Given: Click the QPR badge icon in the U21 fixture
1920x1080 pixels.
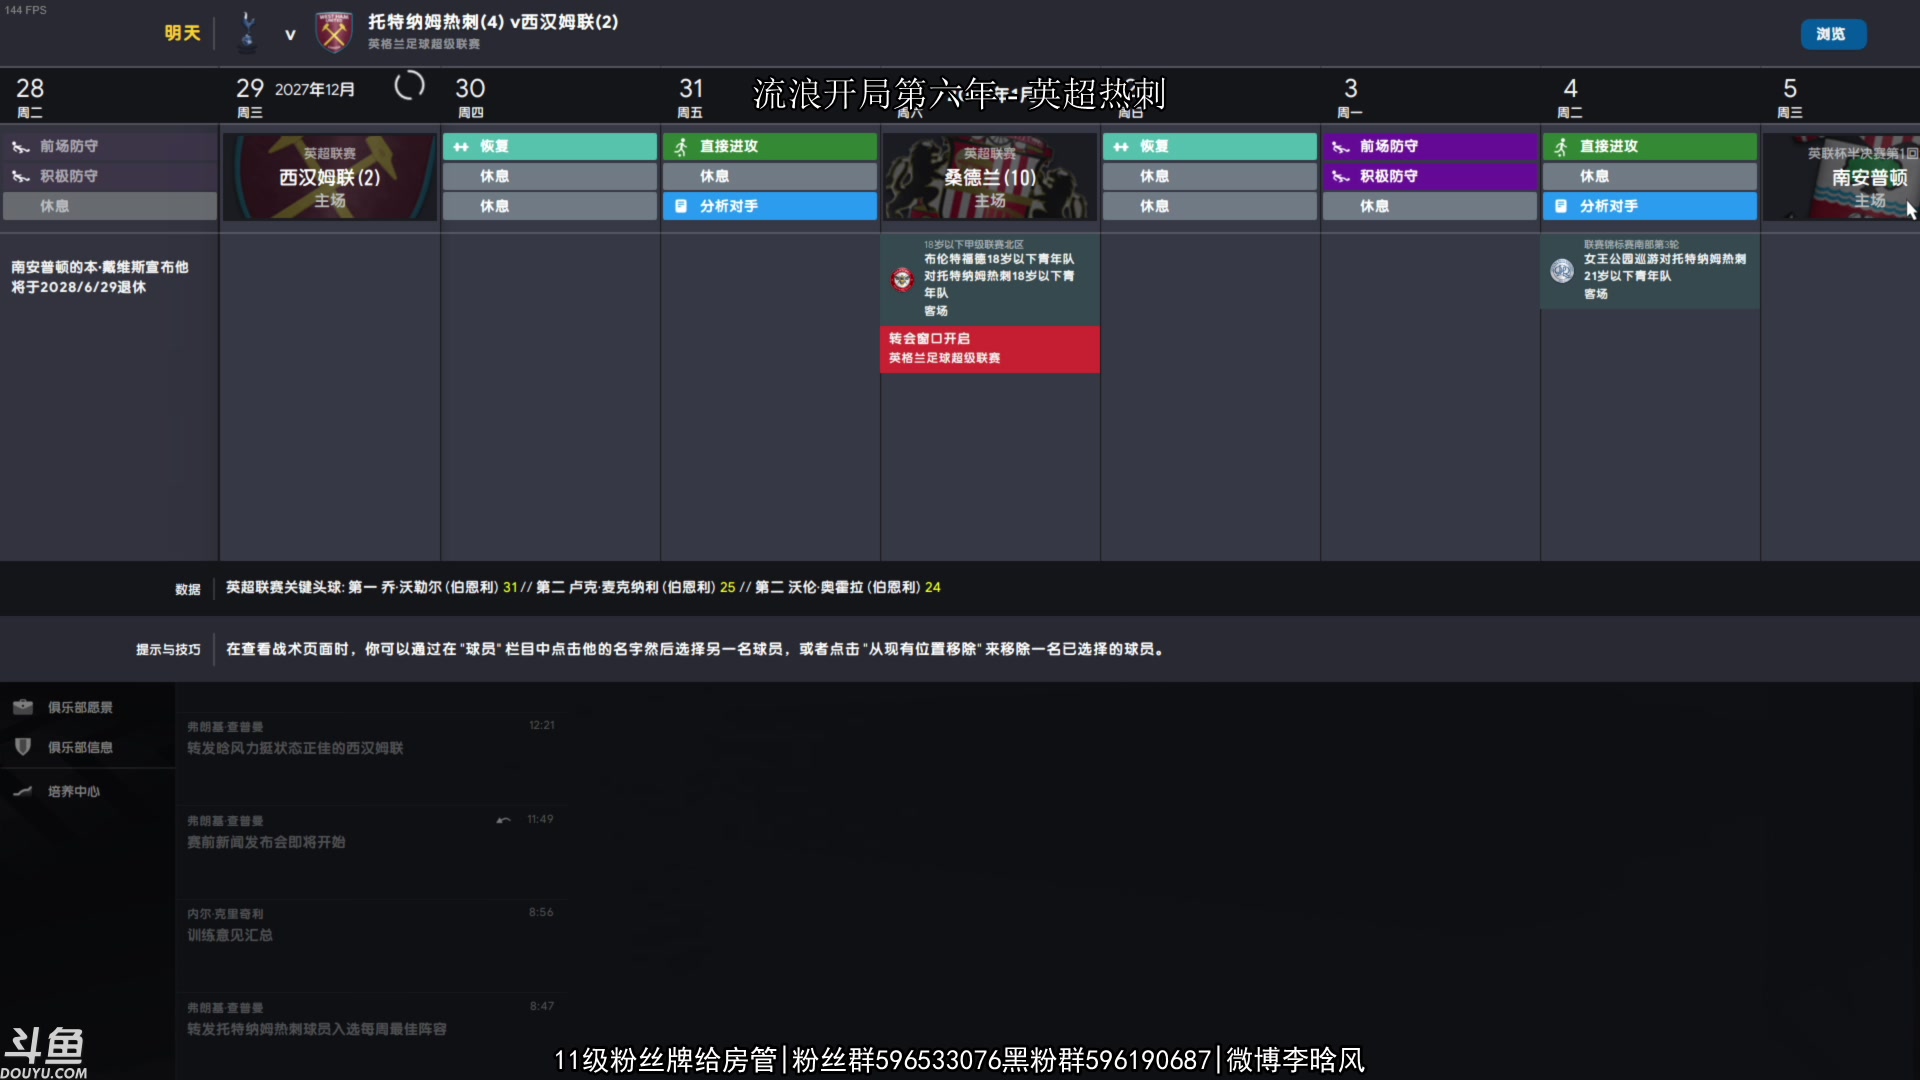Looking at the screenshot, I should pos(1562,270).
